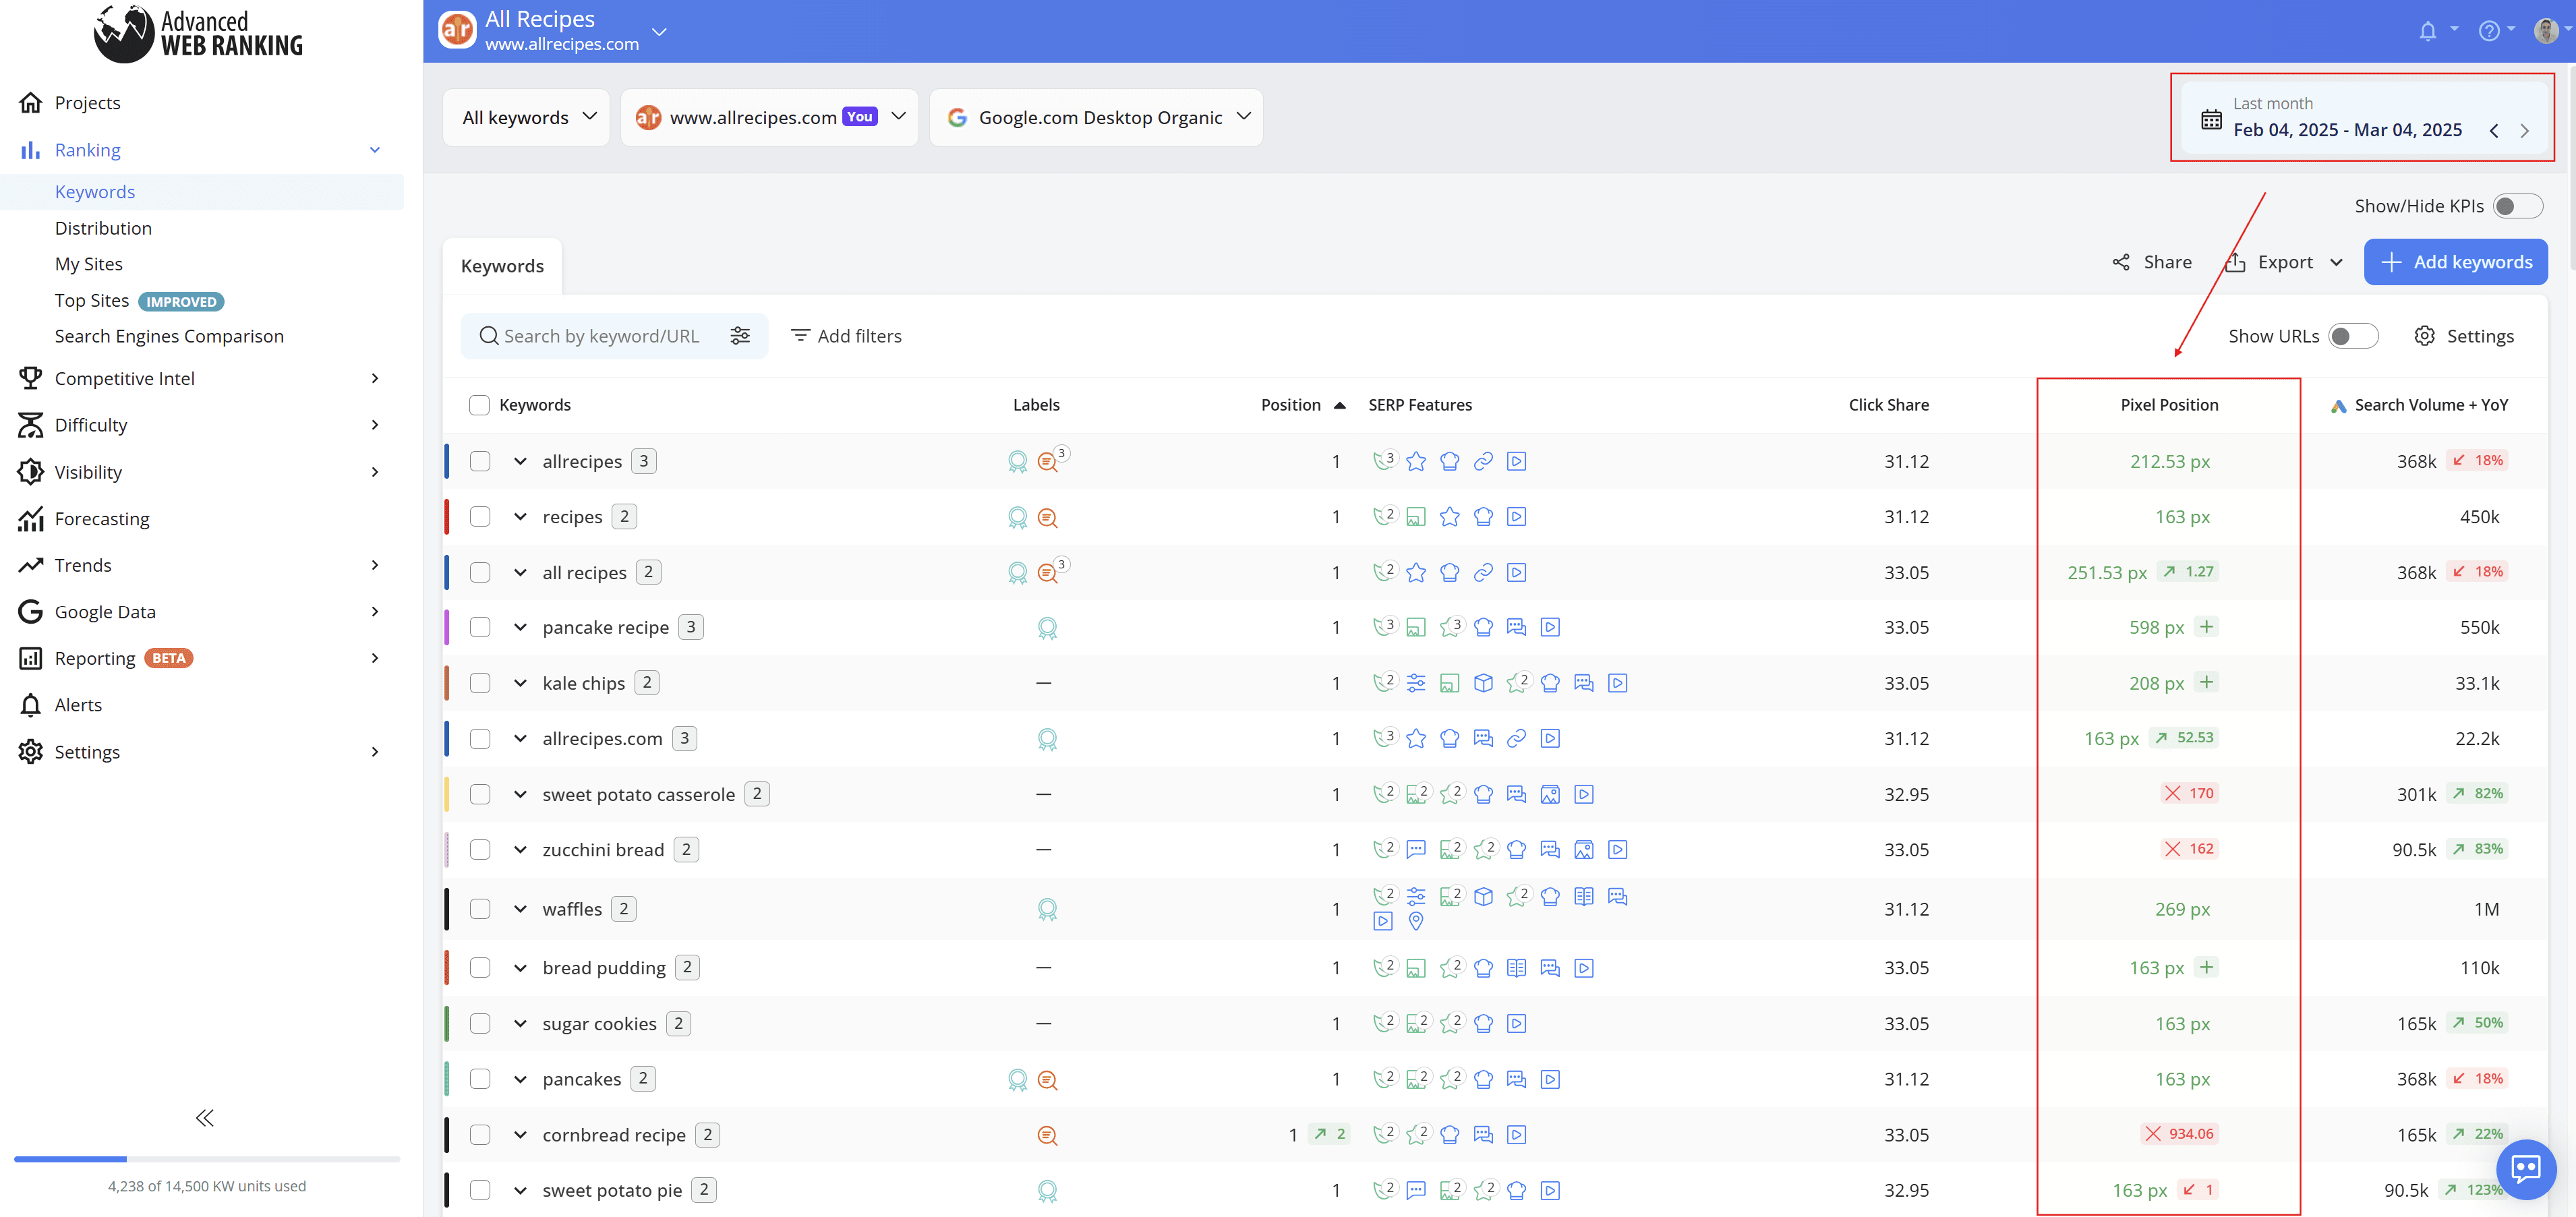This screenshot has width=2576, height=1217.
Task: Click the sitelinks icon in all recipes row
Action: pos(1483,572)
